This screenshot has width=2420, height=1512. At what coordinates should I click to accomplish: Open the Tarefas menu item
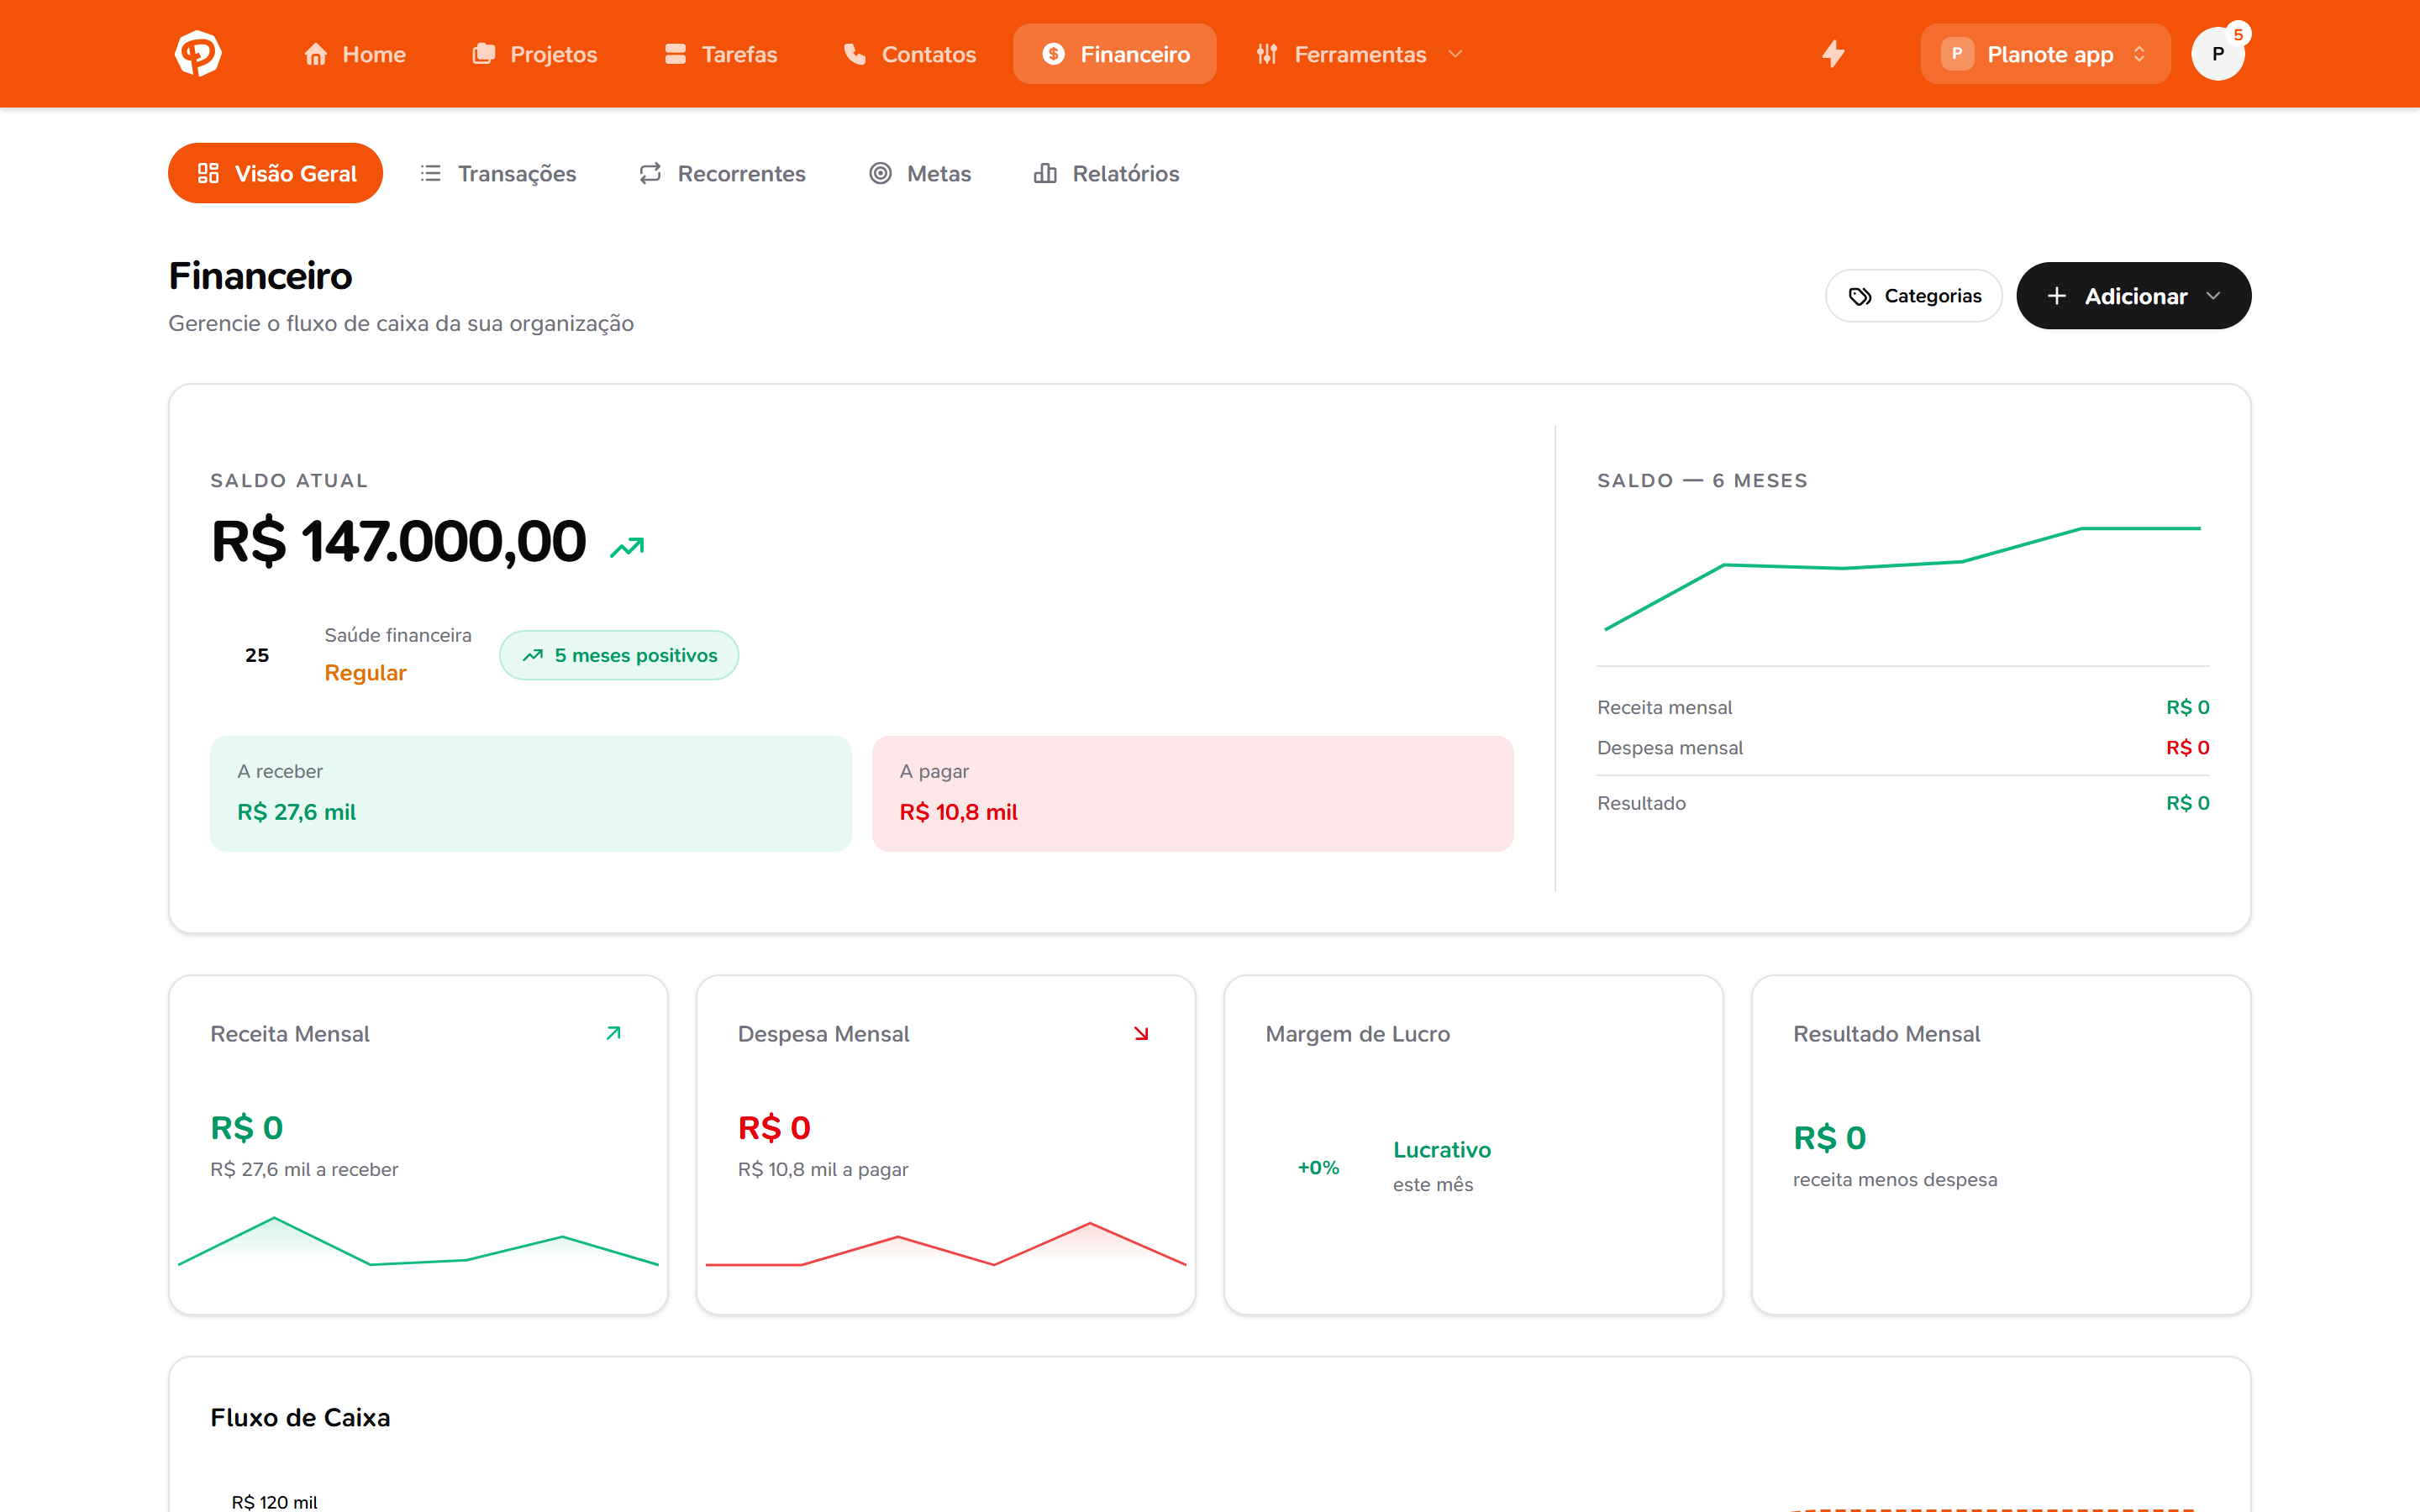pyautogui.click(x=721, y=54)
